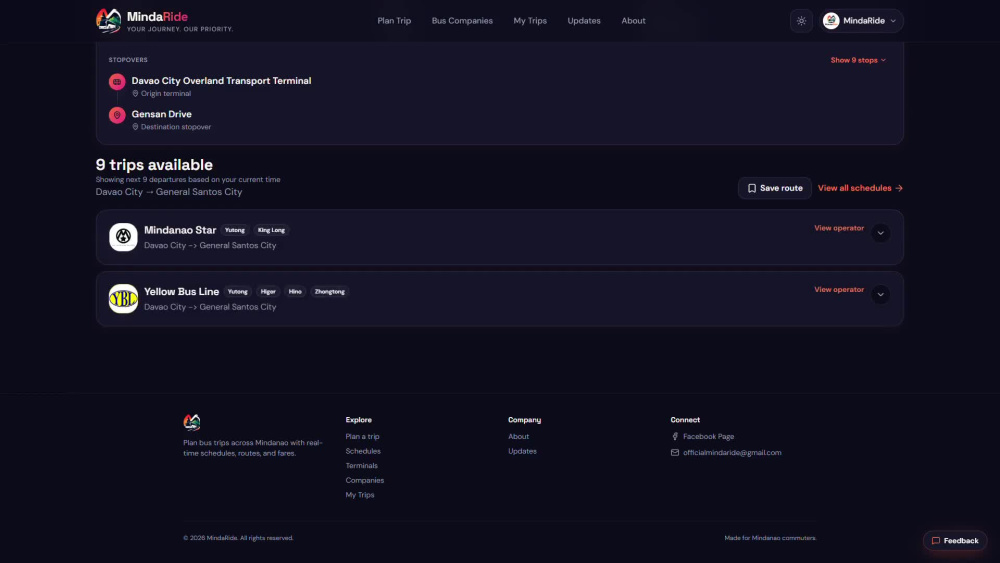Click the Mindanao Star operator name
The width and height of the screenshot is (1000, 563).
click(180, 230)
